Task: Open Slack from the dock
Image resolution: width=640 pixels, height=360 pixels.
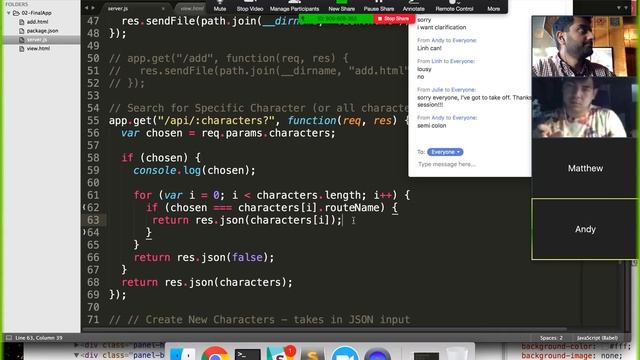Action: [280, 353]
